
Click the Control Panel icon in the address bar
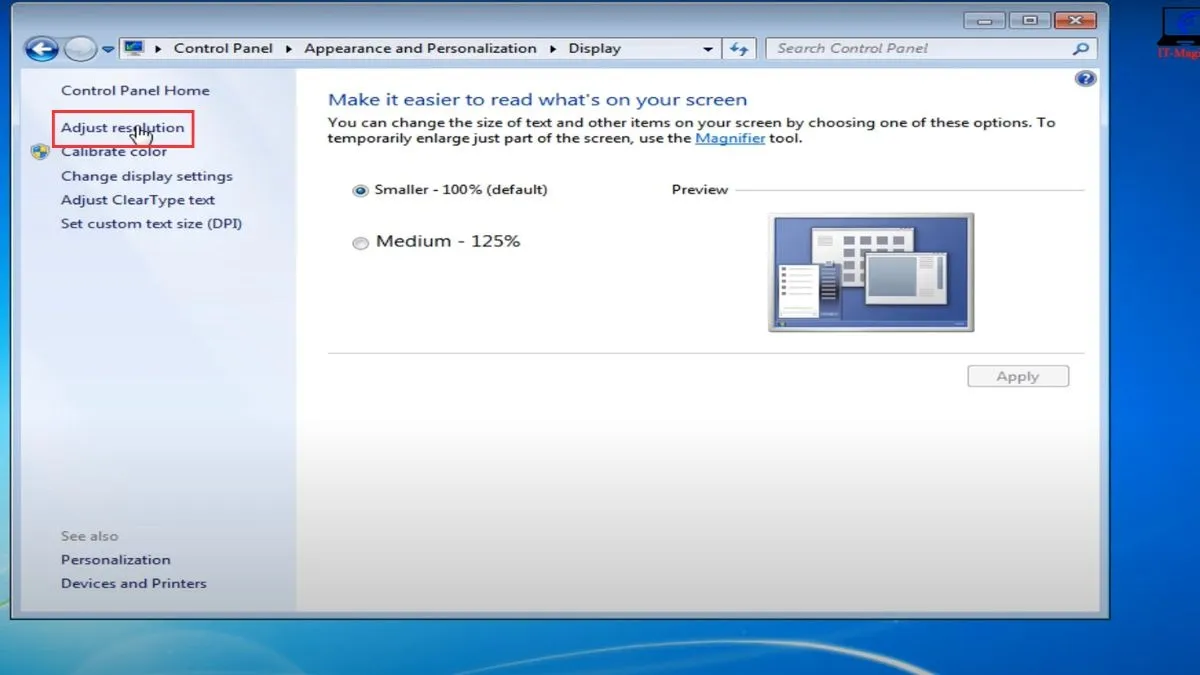[134, 48]
